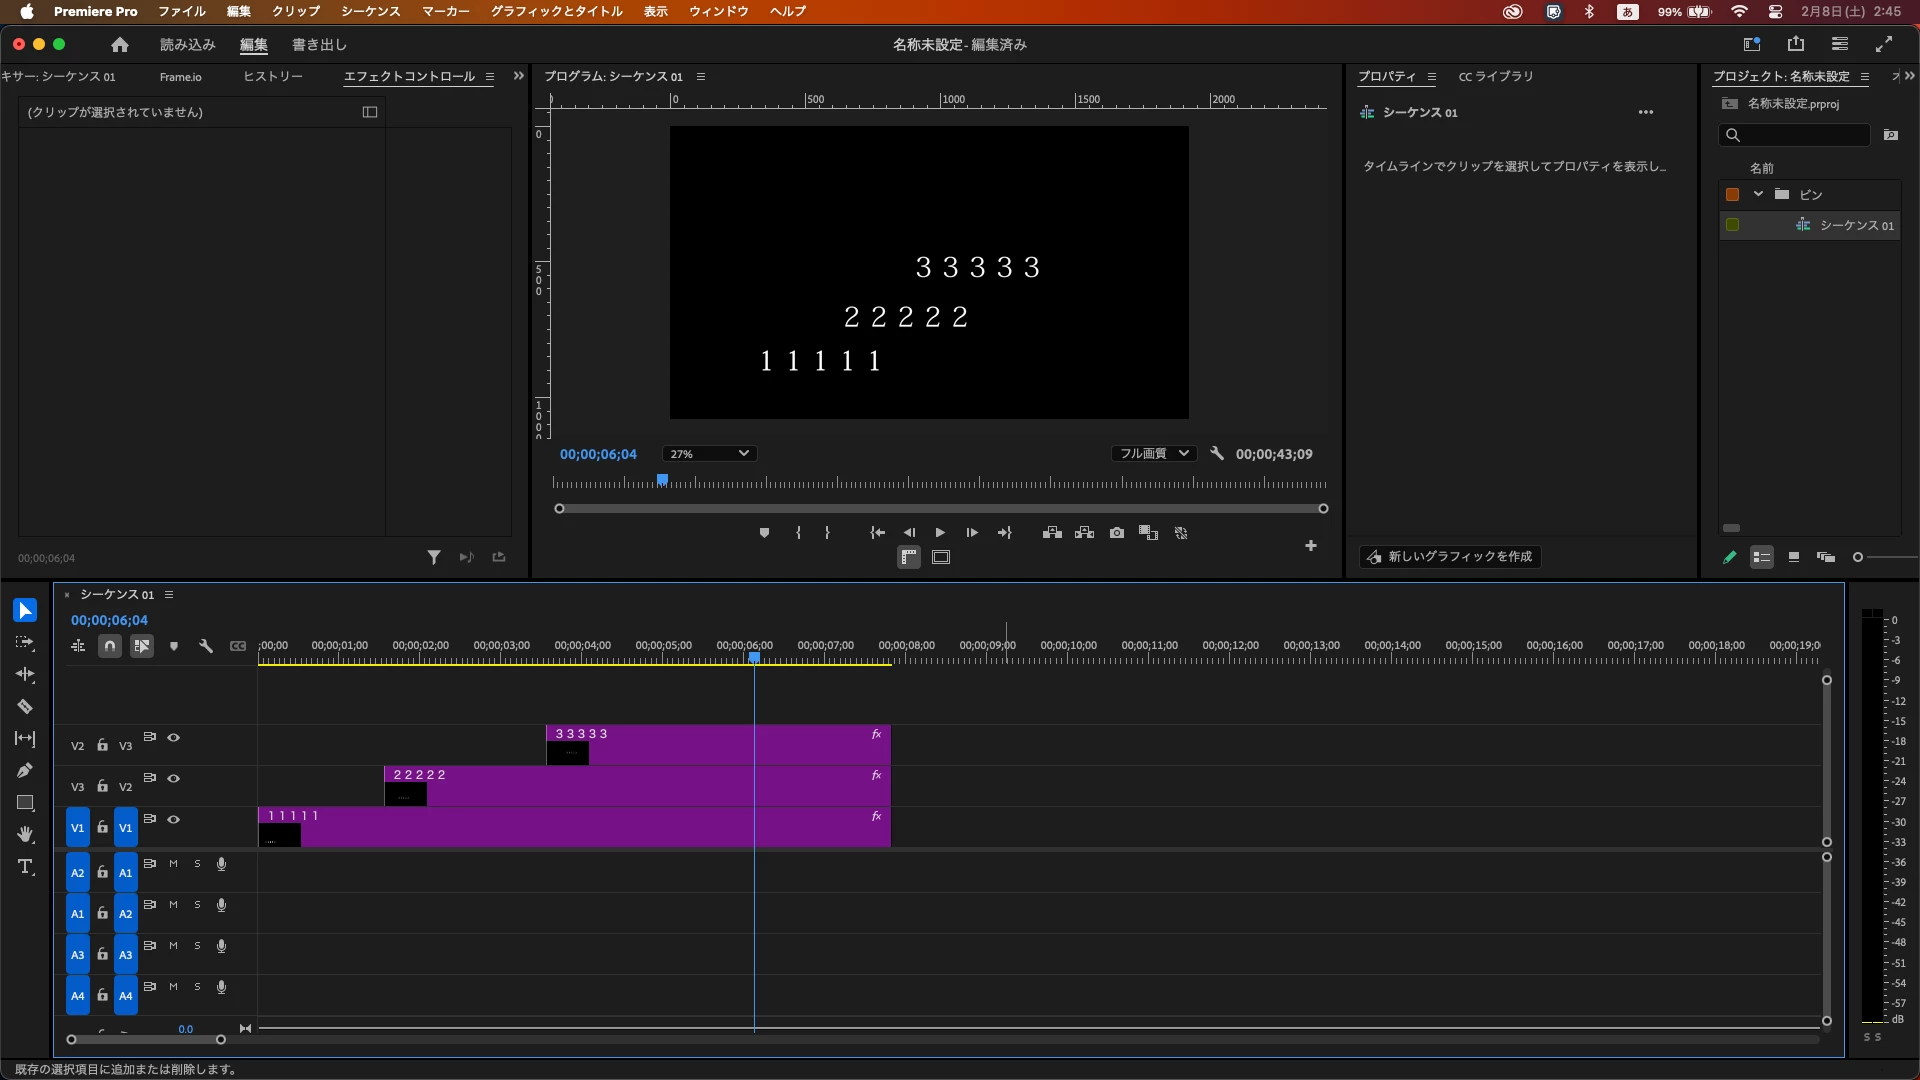This screenshot has width=1920, height=1080.
Task: Select the Type tool
Action: (x=25, y=867)
